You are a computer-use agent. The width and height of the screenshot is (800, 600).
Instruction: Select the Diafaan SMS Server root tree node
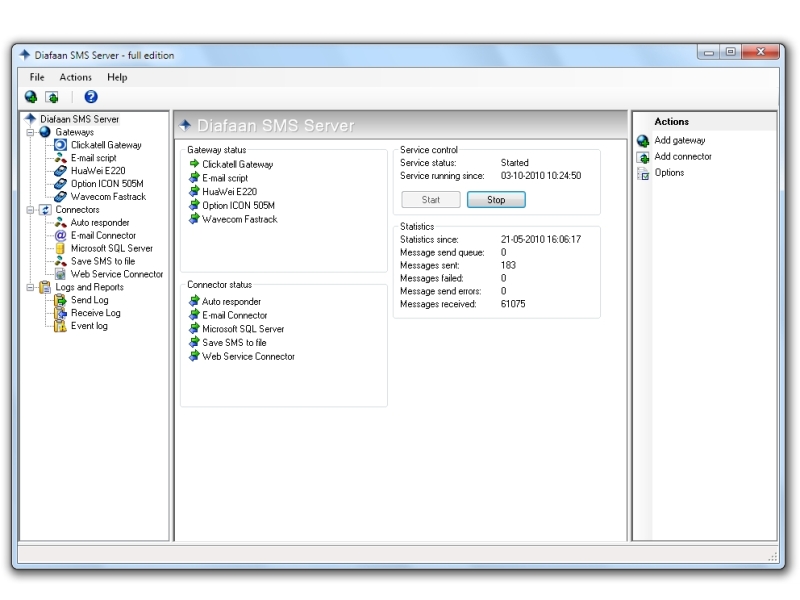(x=80, y=119)
